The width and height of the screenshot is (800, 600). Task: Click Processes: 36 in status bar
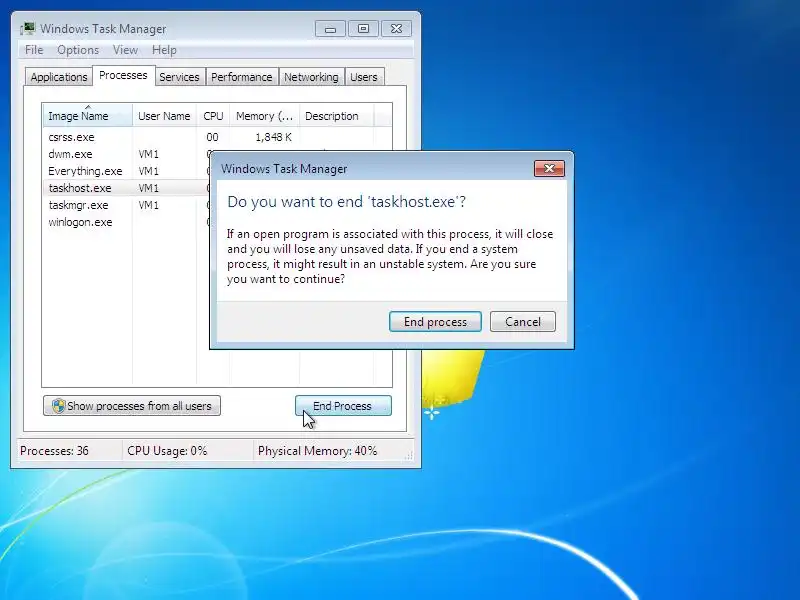pyautogui.click(x=54, y=451)
